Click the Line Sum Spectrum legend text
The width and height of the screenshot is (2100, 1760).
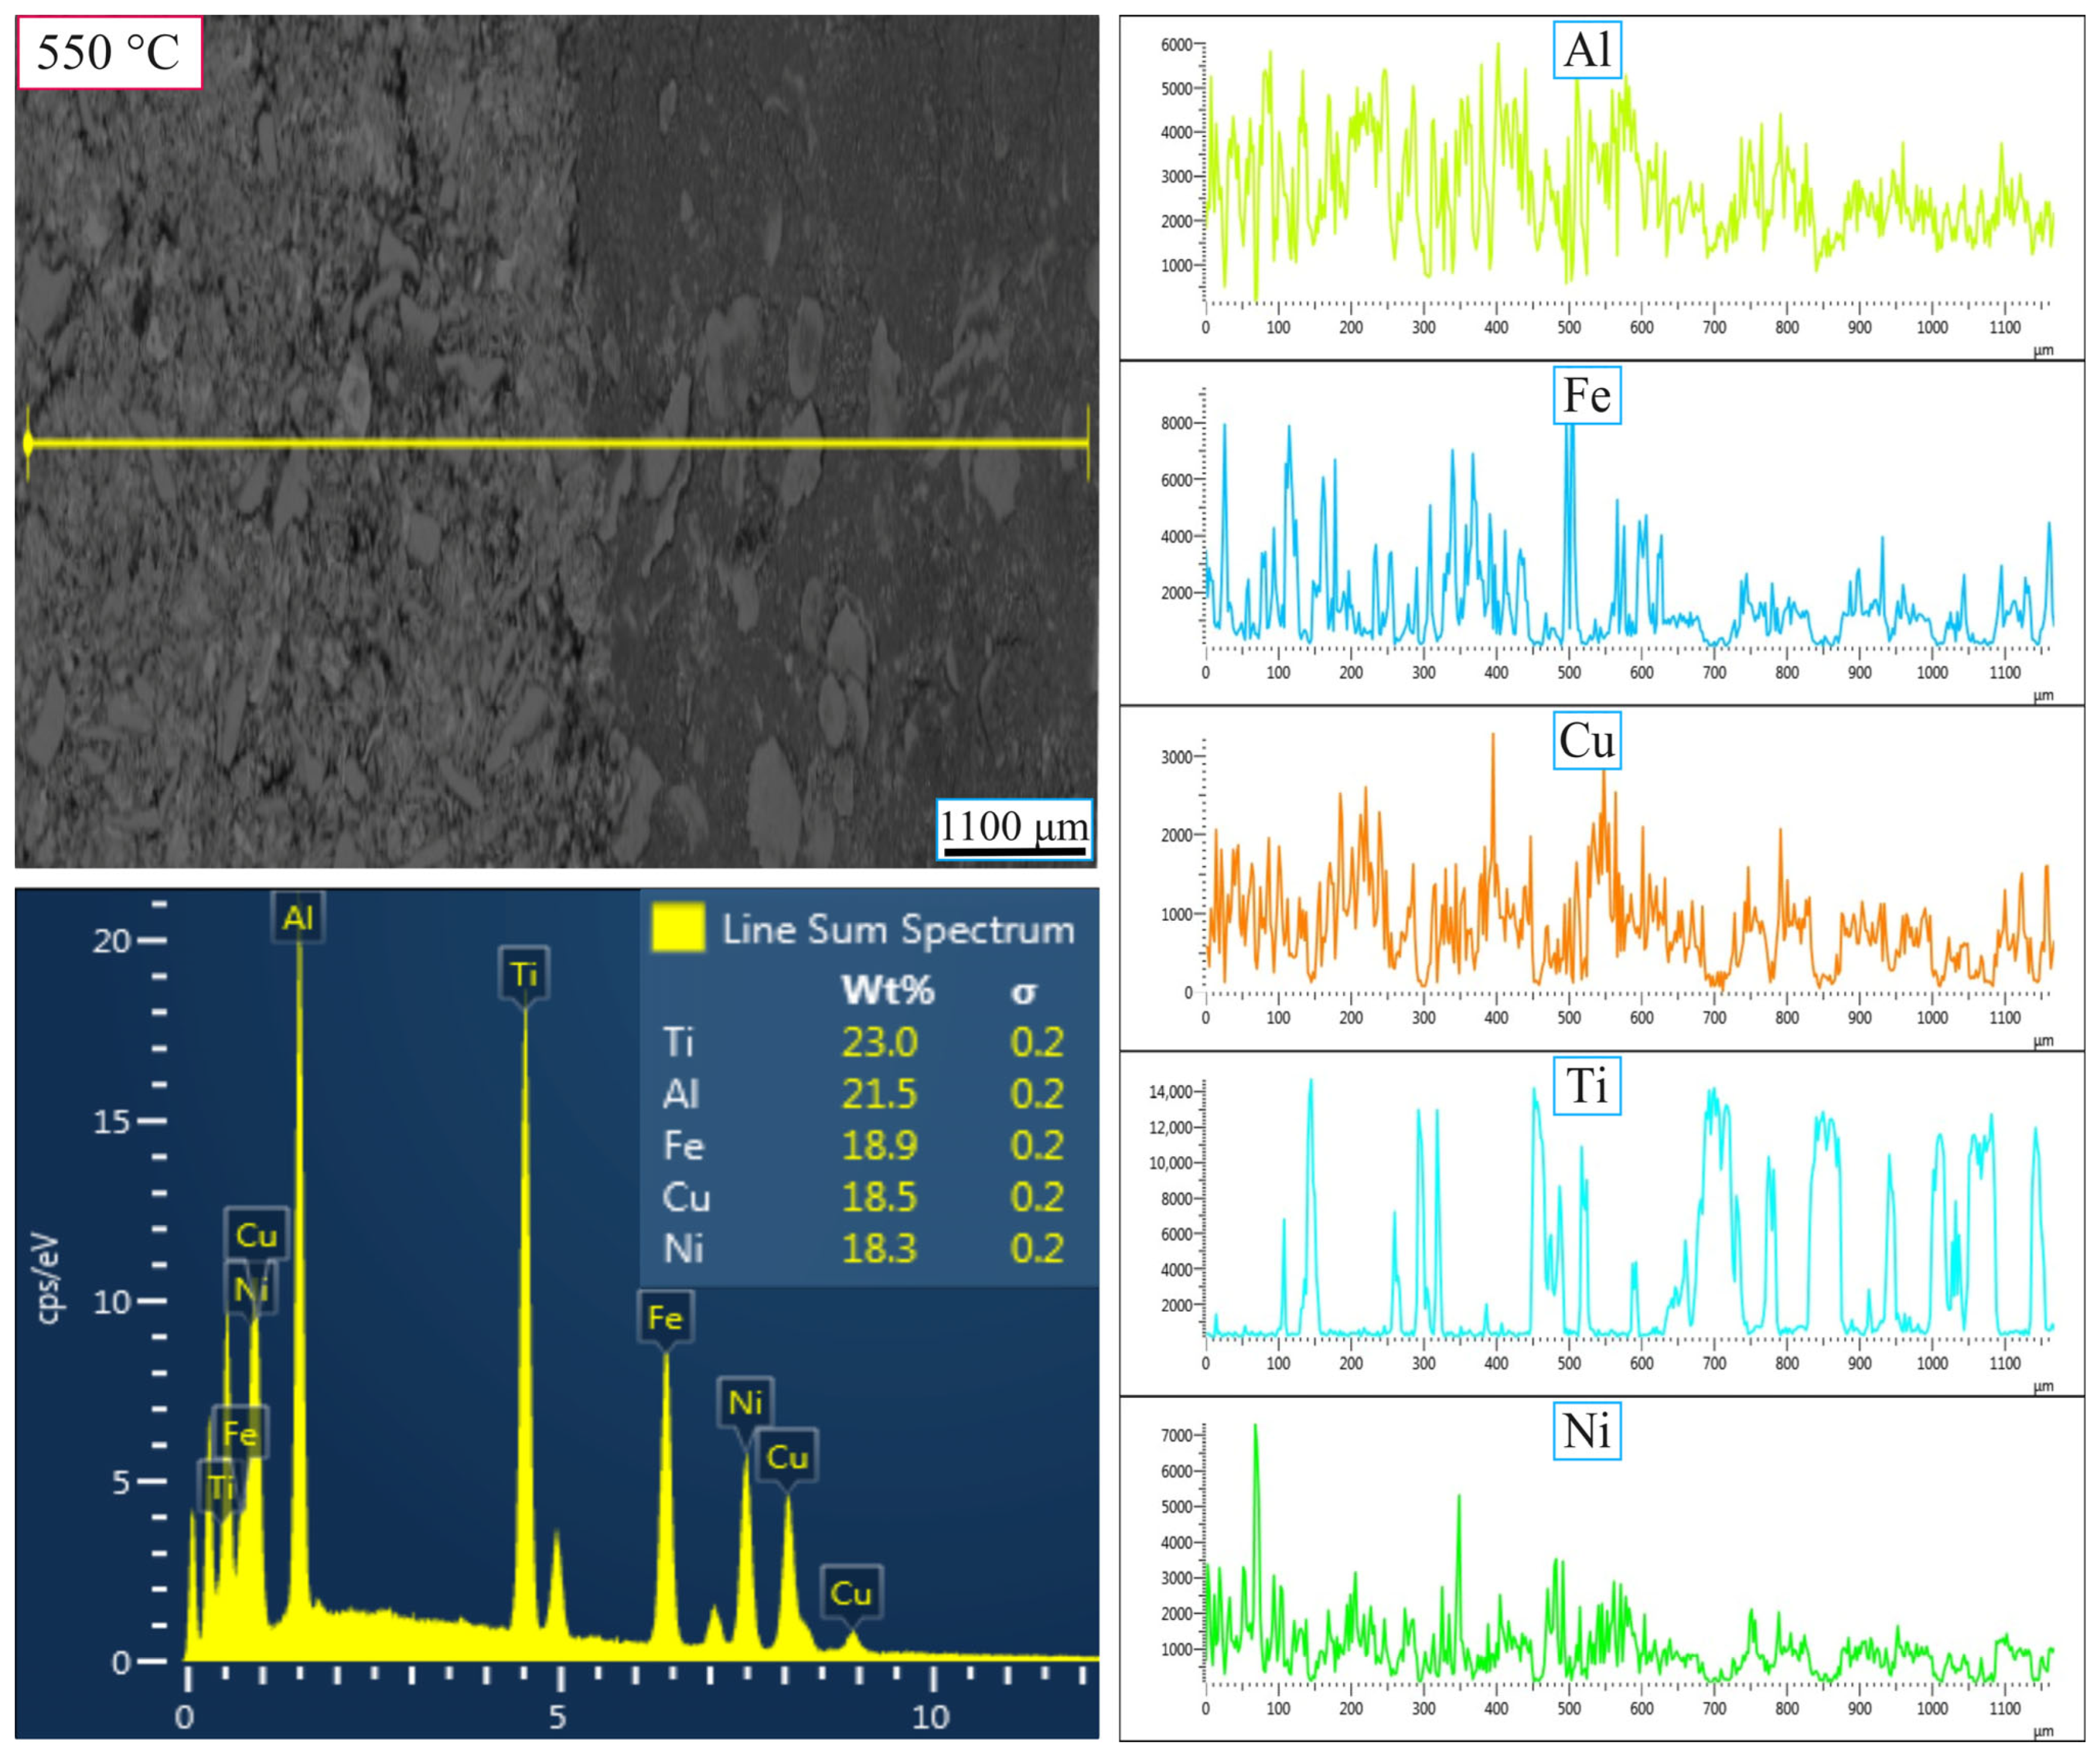(898, 930)
